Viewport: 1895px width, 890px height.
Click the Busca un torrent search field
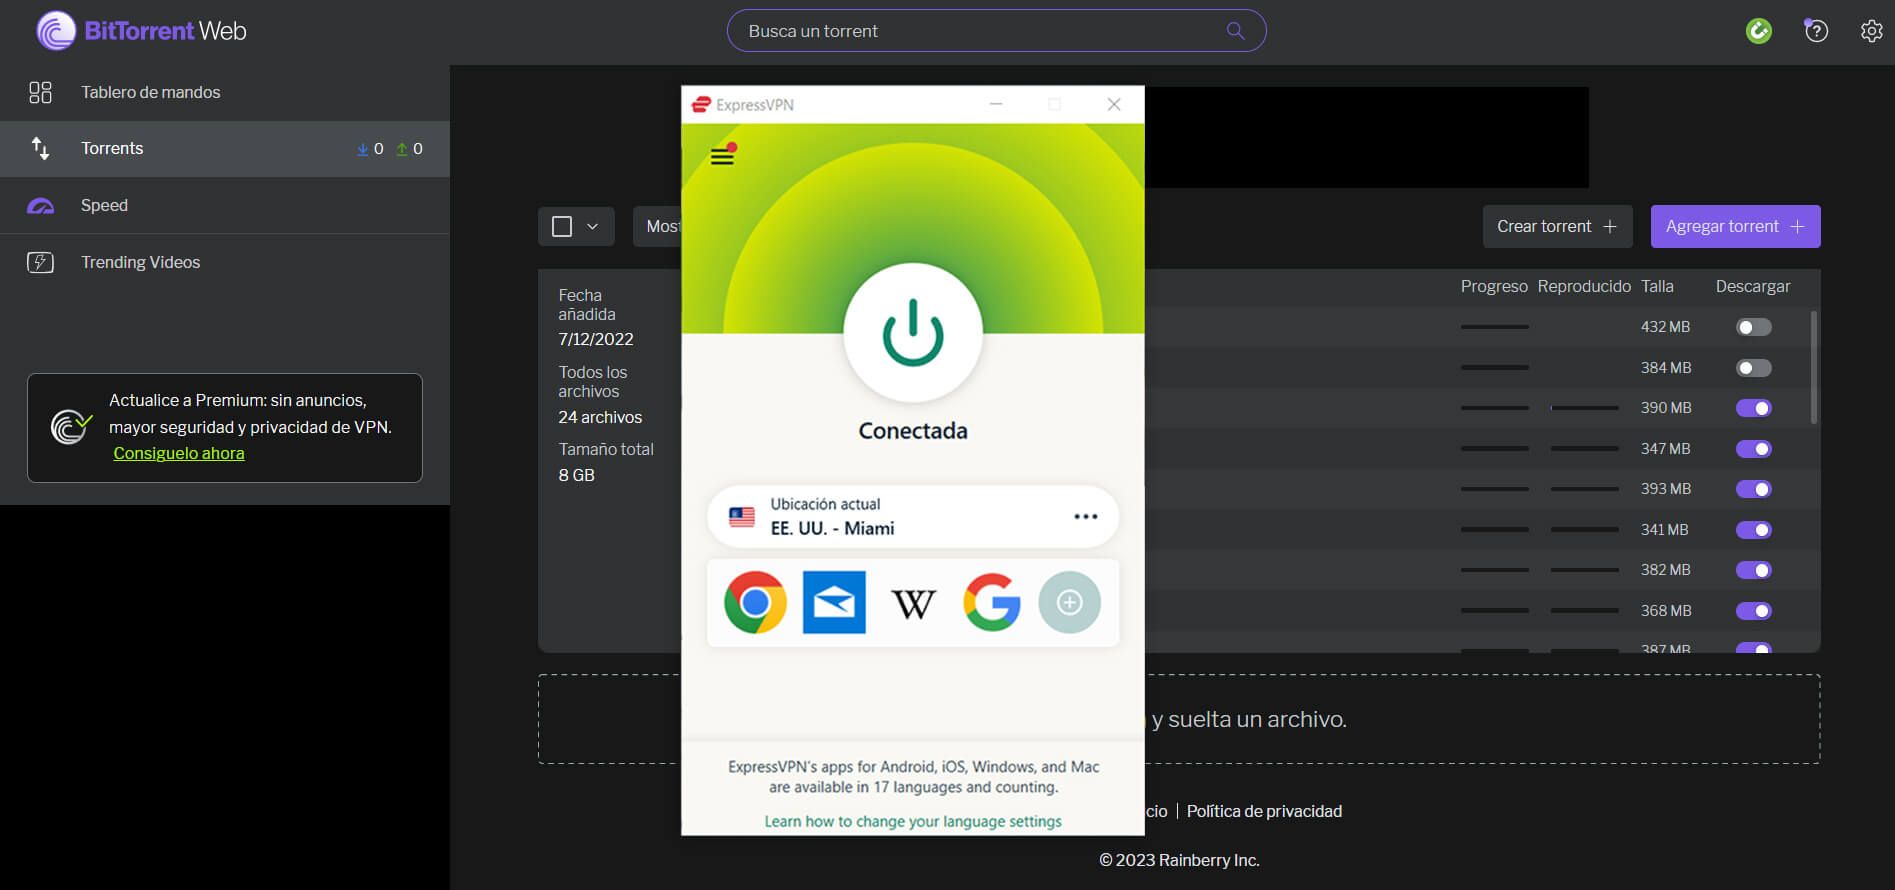pos(996,31)
